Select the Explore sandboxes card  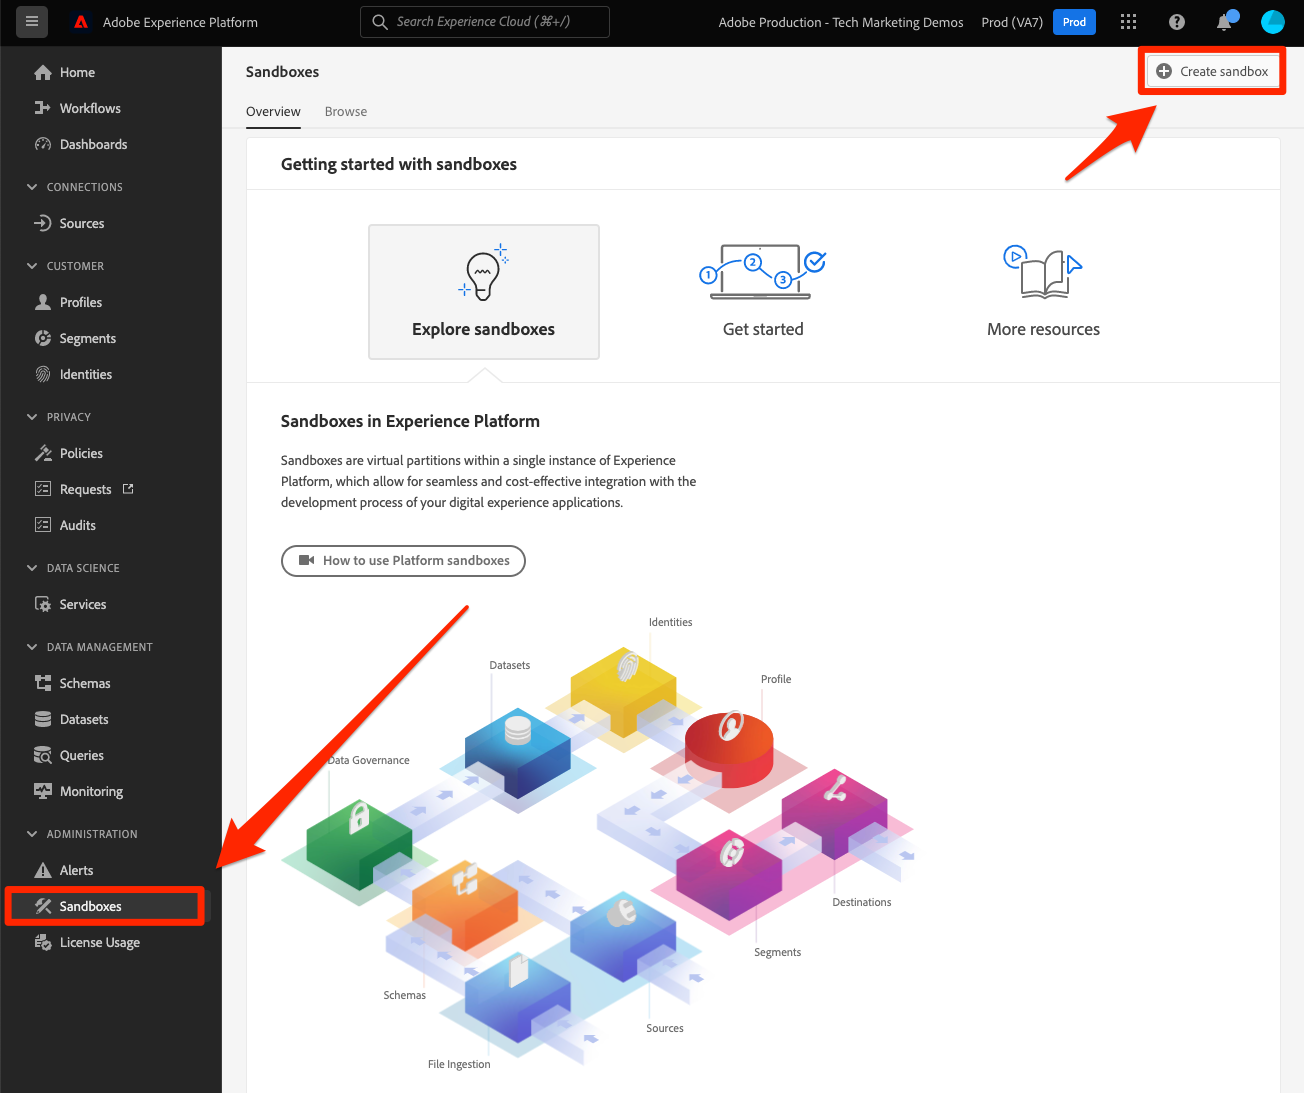point(484,292)
